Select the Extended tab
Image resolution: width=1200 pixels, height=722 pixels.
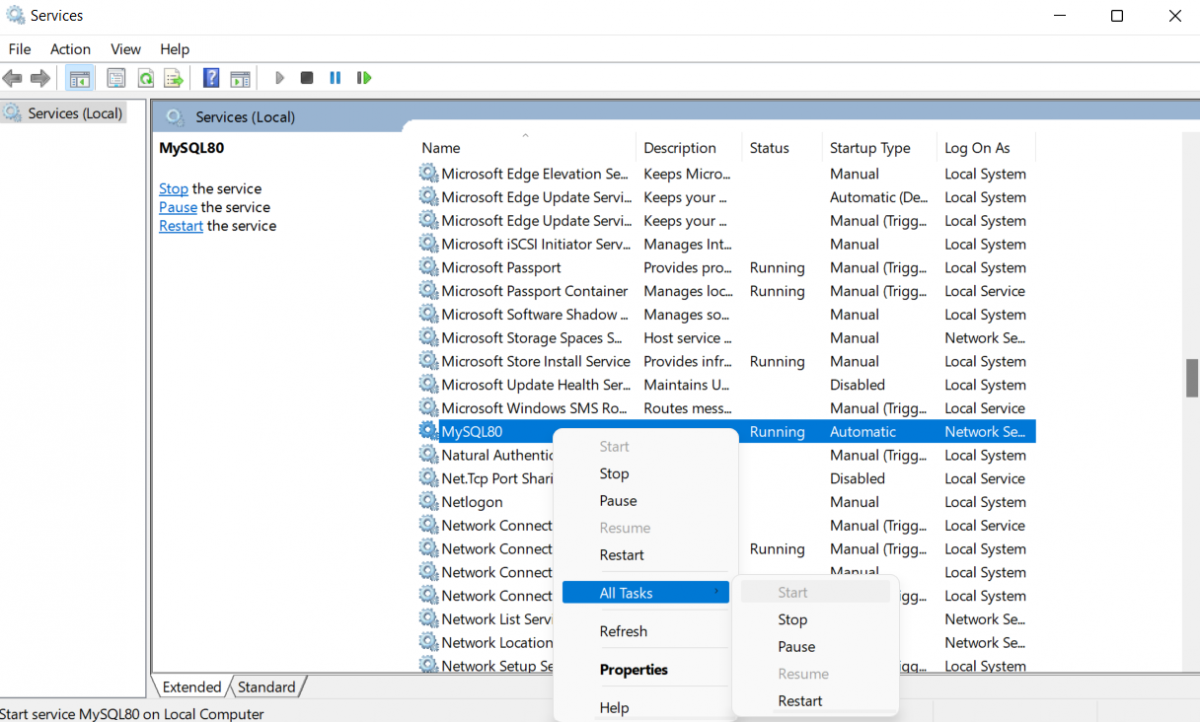click(190, 687)
